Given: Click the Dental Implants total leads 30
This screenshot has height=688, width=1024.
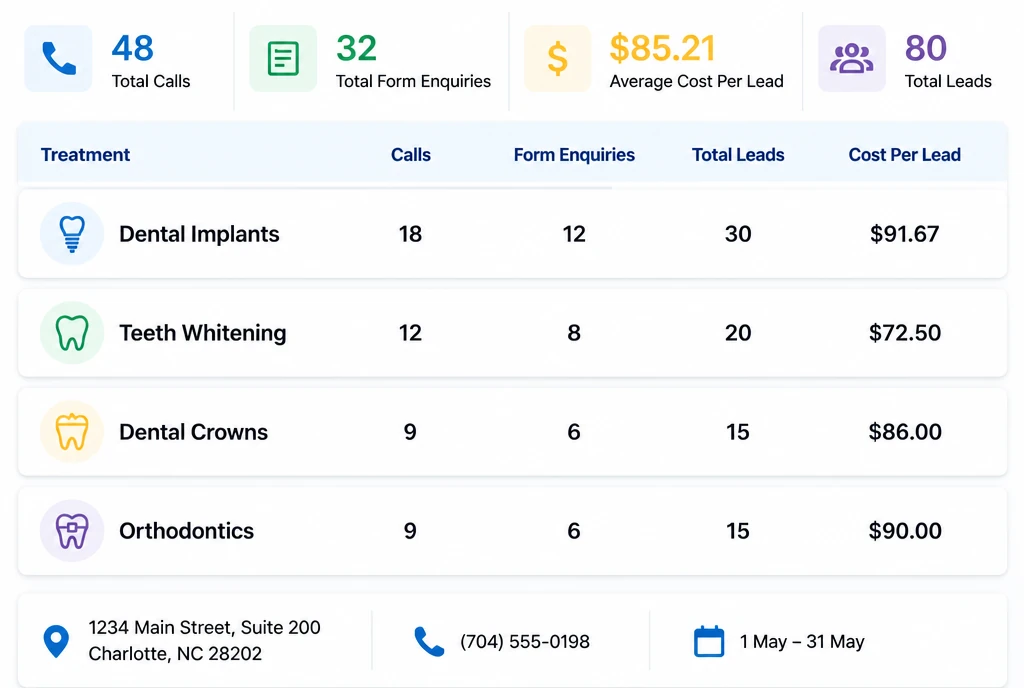Looking at the screenshot, I should (738, 234).
